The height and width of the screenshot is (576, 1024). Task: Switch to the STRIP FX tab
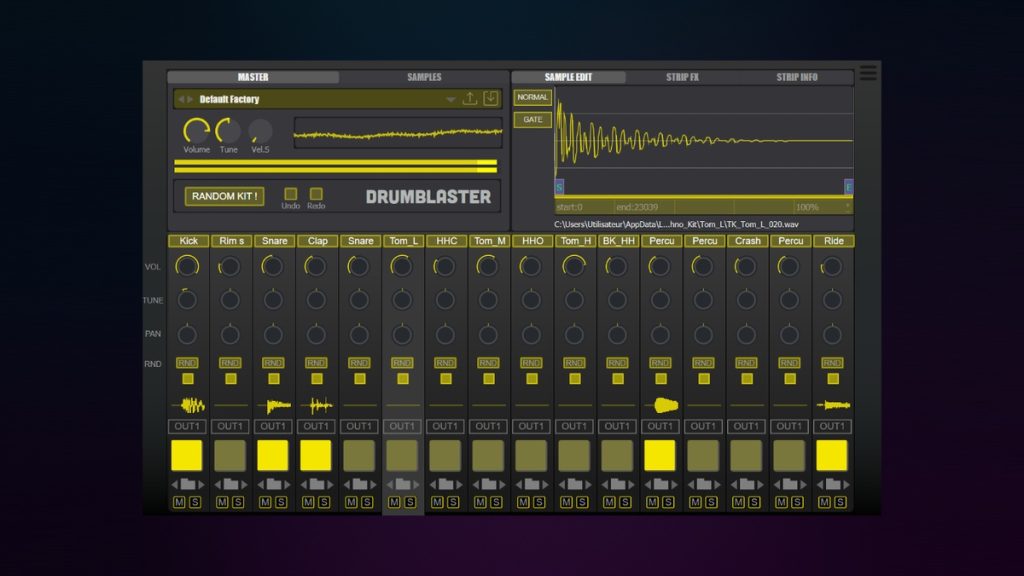click(x=682, y=77)
